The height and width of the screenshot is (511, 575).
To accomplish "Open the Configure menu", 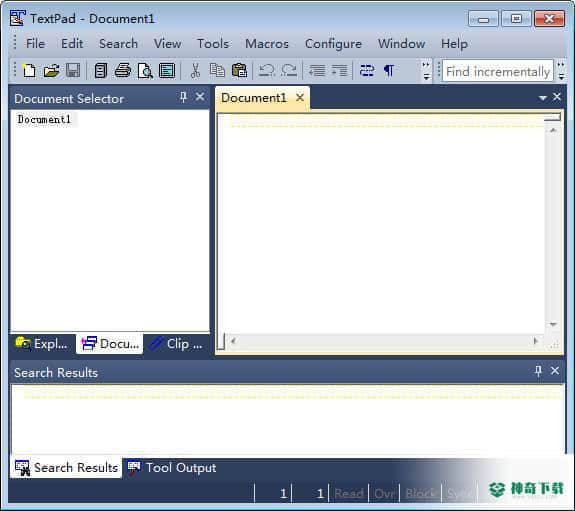I will click(333, 44).
